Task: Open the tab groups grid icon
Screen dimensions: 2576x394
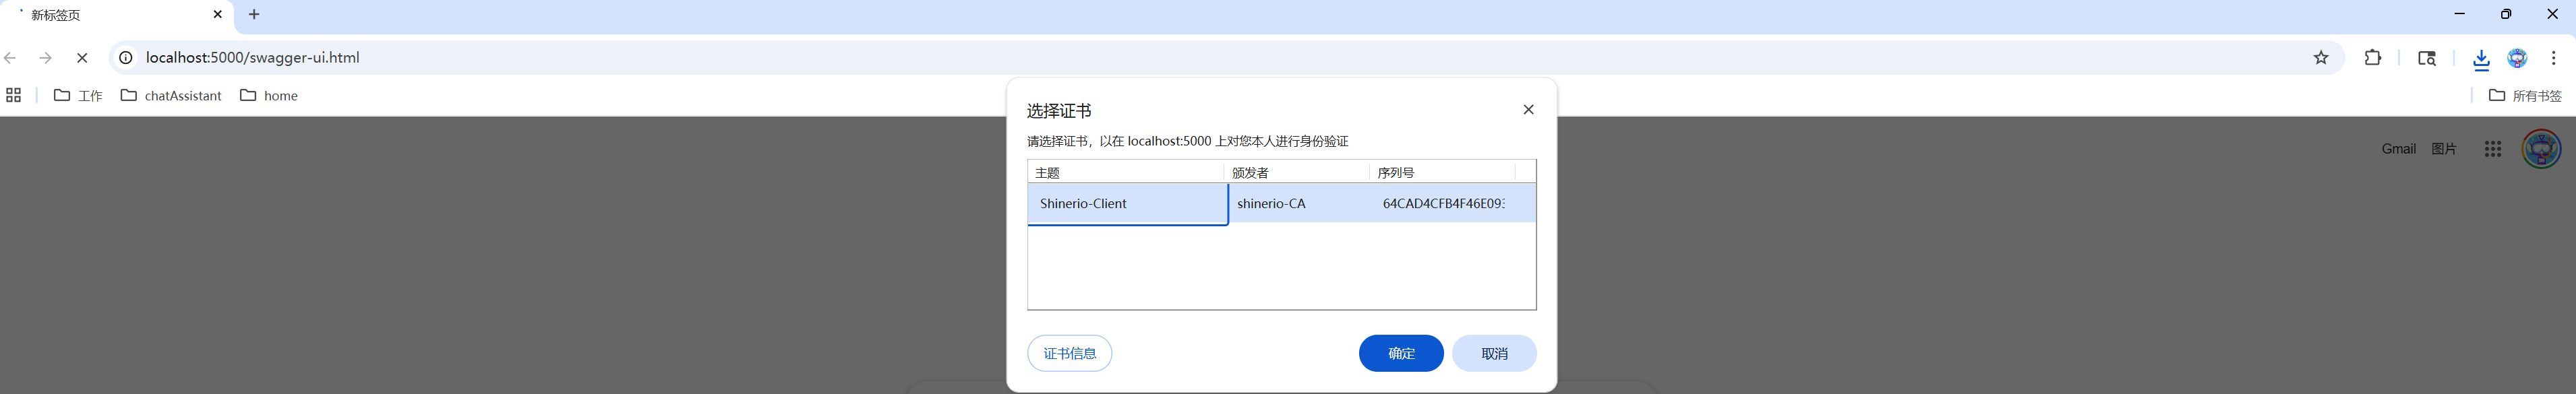Action: 14,96
